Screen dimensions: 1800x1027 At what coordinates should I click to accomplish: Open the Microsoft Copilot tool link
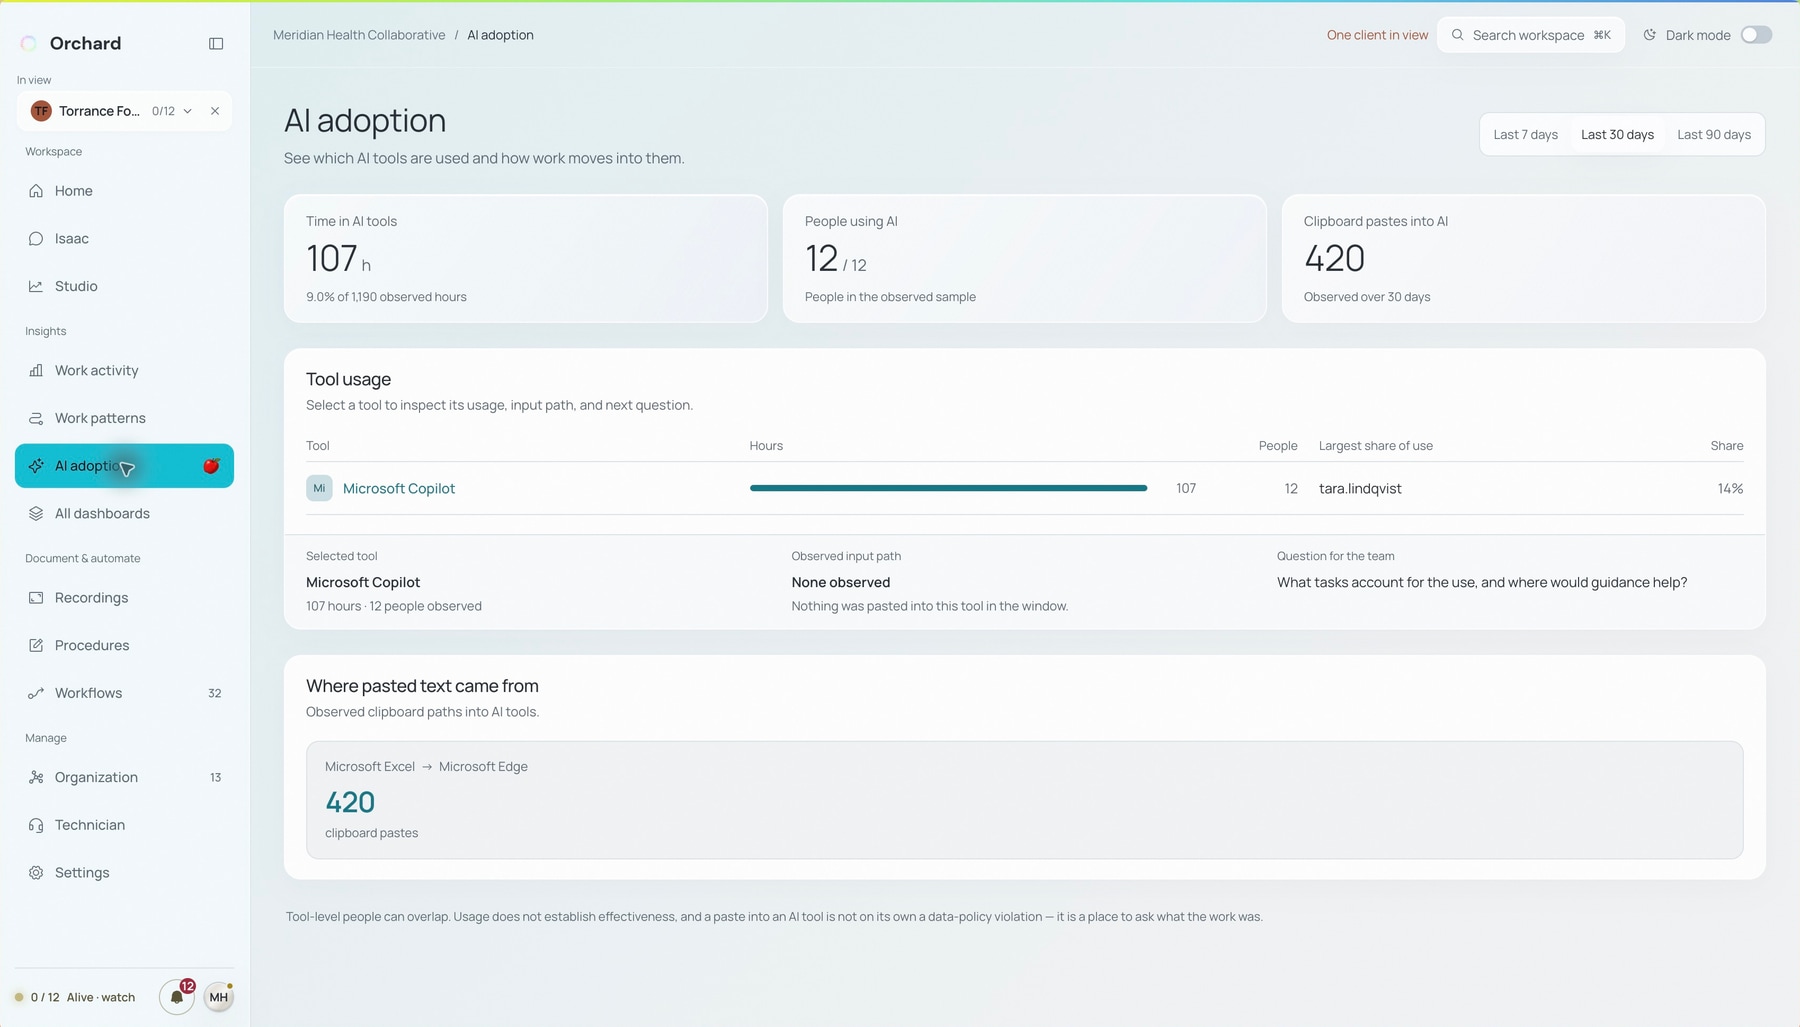click(x=399, y=488)
